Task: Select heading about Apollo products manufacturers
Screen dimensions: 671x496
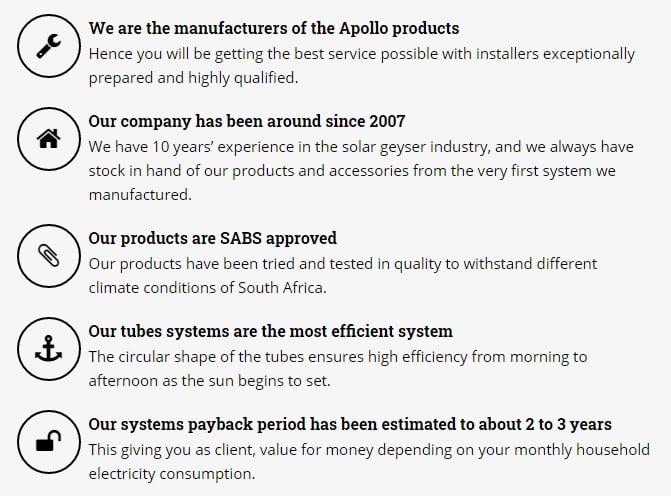Action: pyautogui.click(x=274, y=29)
